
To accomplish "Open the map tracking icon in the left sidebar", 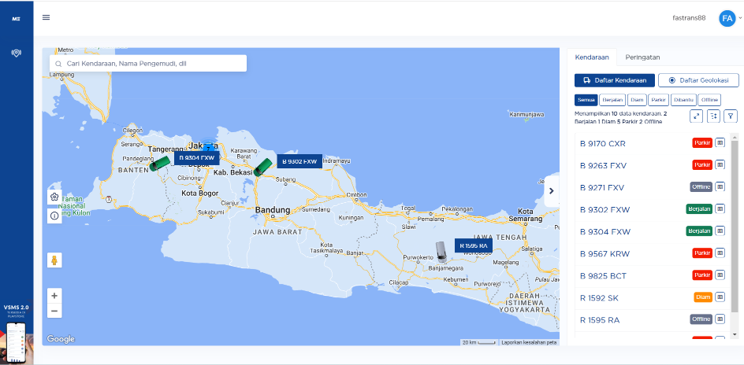I will pyautogui.click(x=16, y=53).
